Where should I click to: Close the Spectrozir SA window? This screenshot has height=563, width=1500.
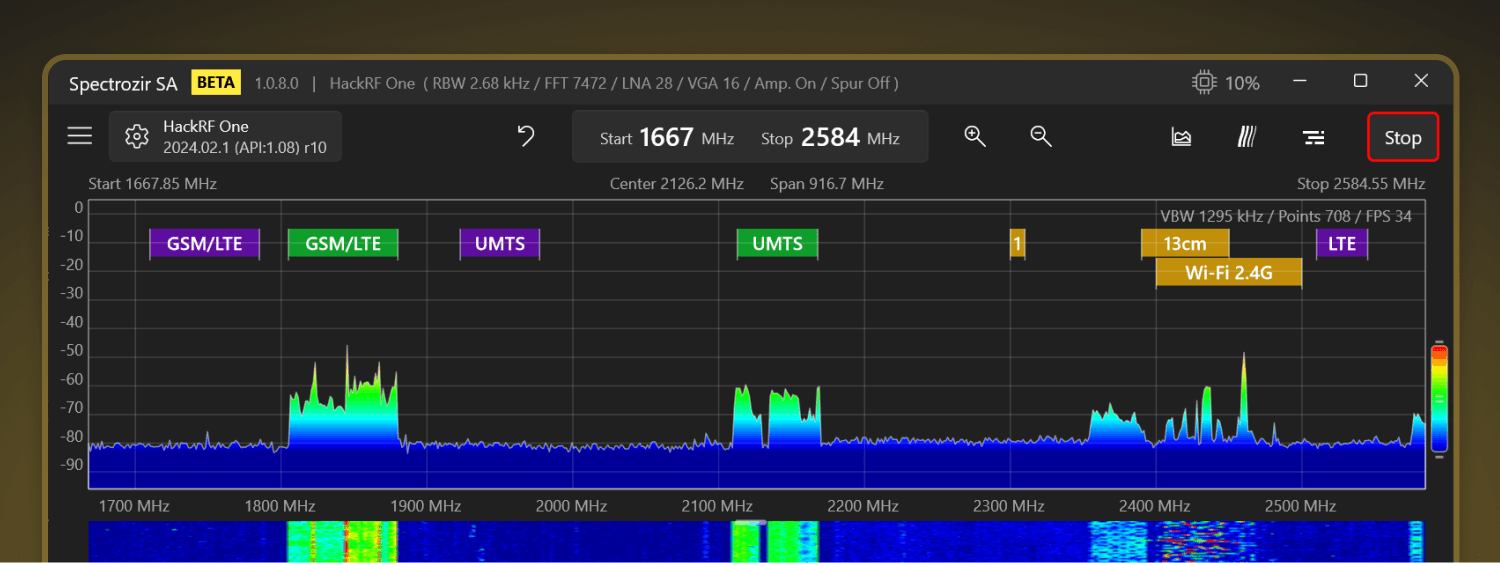coord(1421,81)
